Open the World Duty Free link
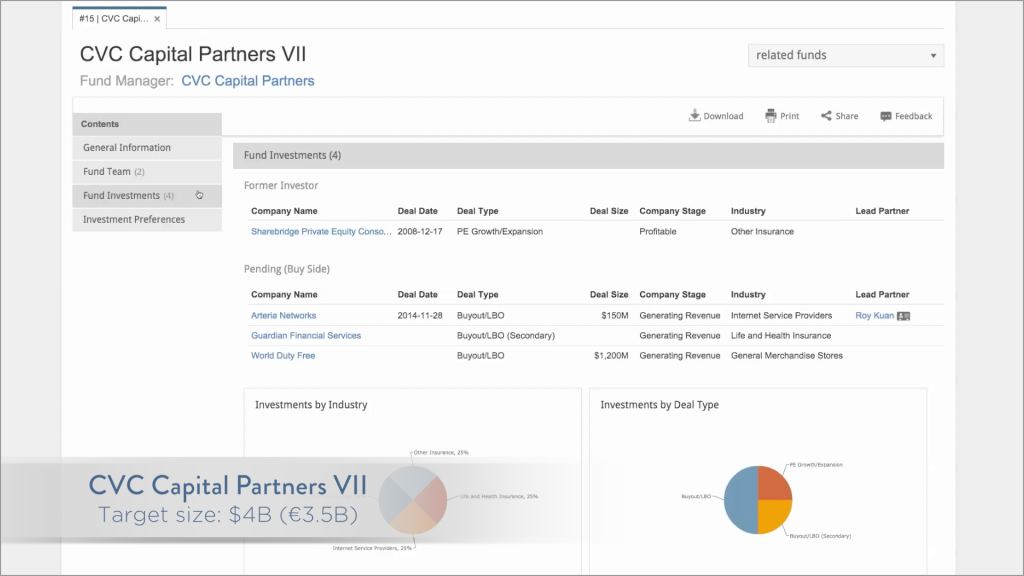Viewport: 1024px width, 576px height. tap(283, 356)
